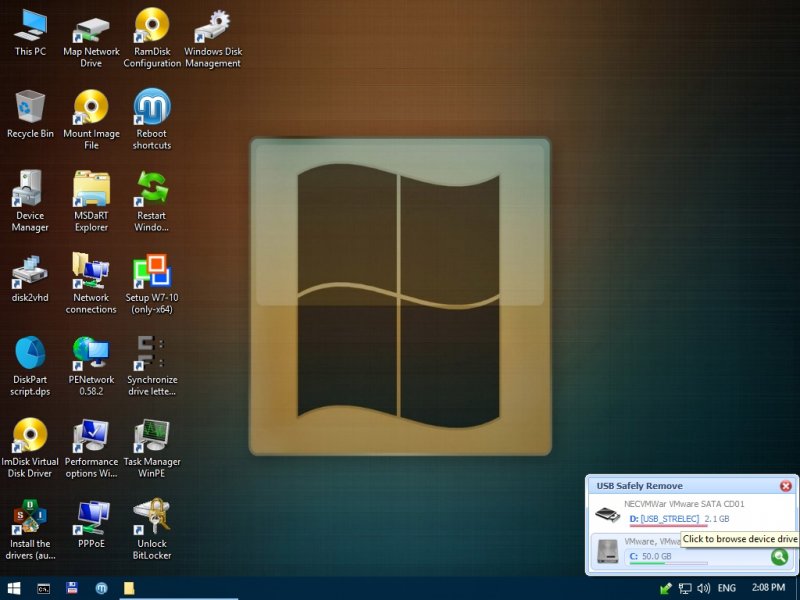The width and height of the screenshot is (800, 600).
Task: Launch MSDaRT Explorer
Action: coord(91,201)
